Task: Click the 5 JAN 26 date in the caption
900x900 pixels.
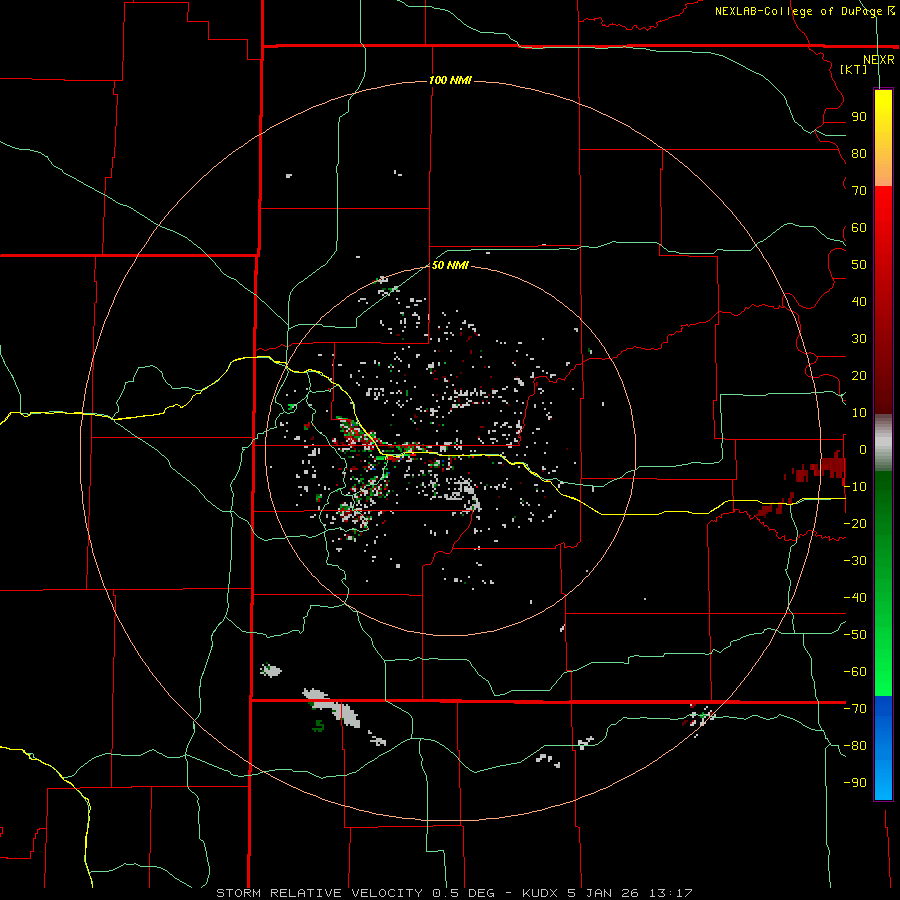Action: tap(603, 893)
